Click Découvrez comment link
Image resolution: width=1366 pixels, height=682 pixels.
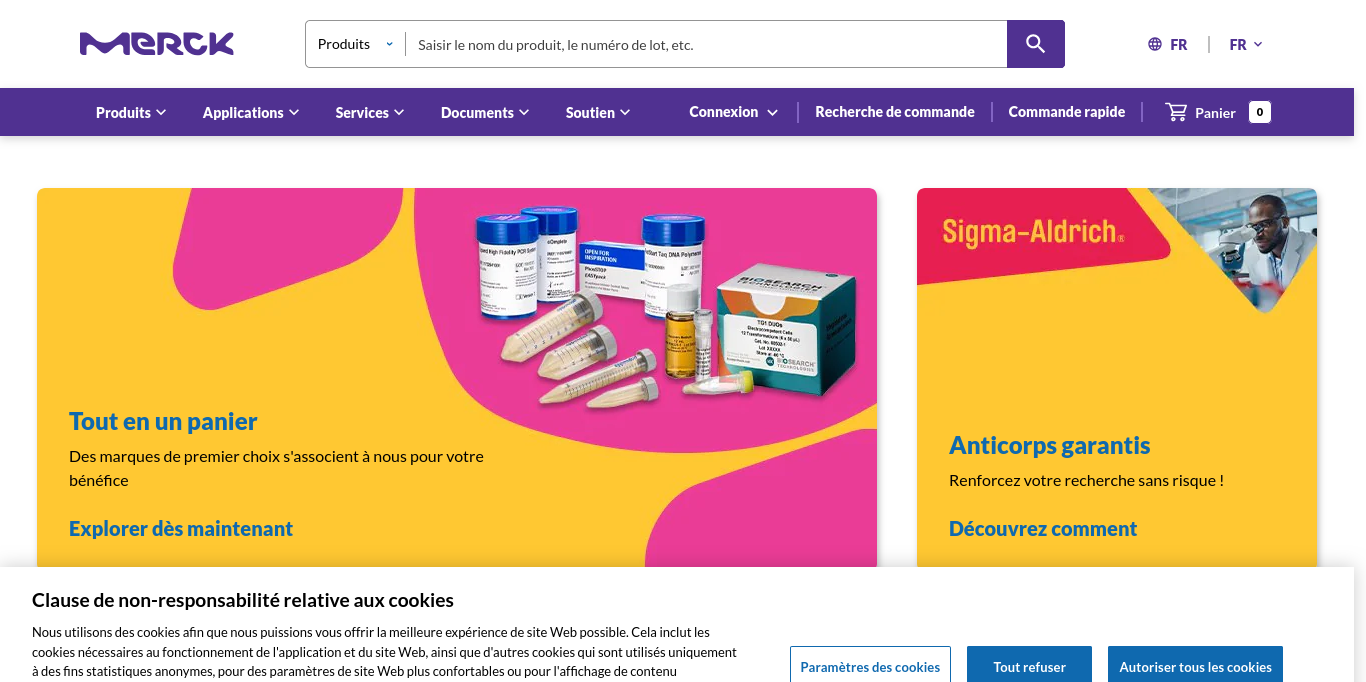[1043, 528]
